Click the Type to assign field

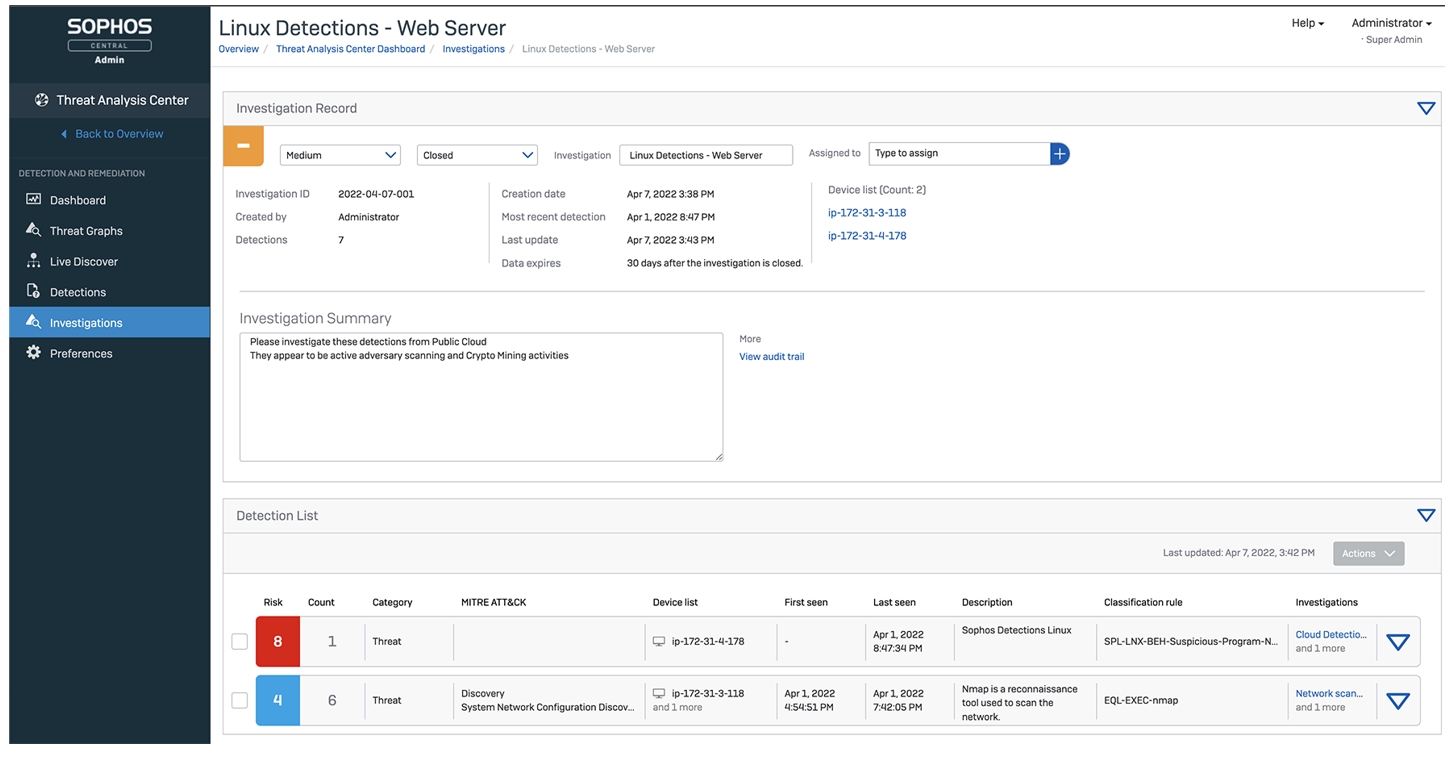(x=959, y=153)
